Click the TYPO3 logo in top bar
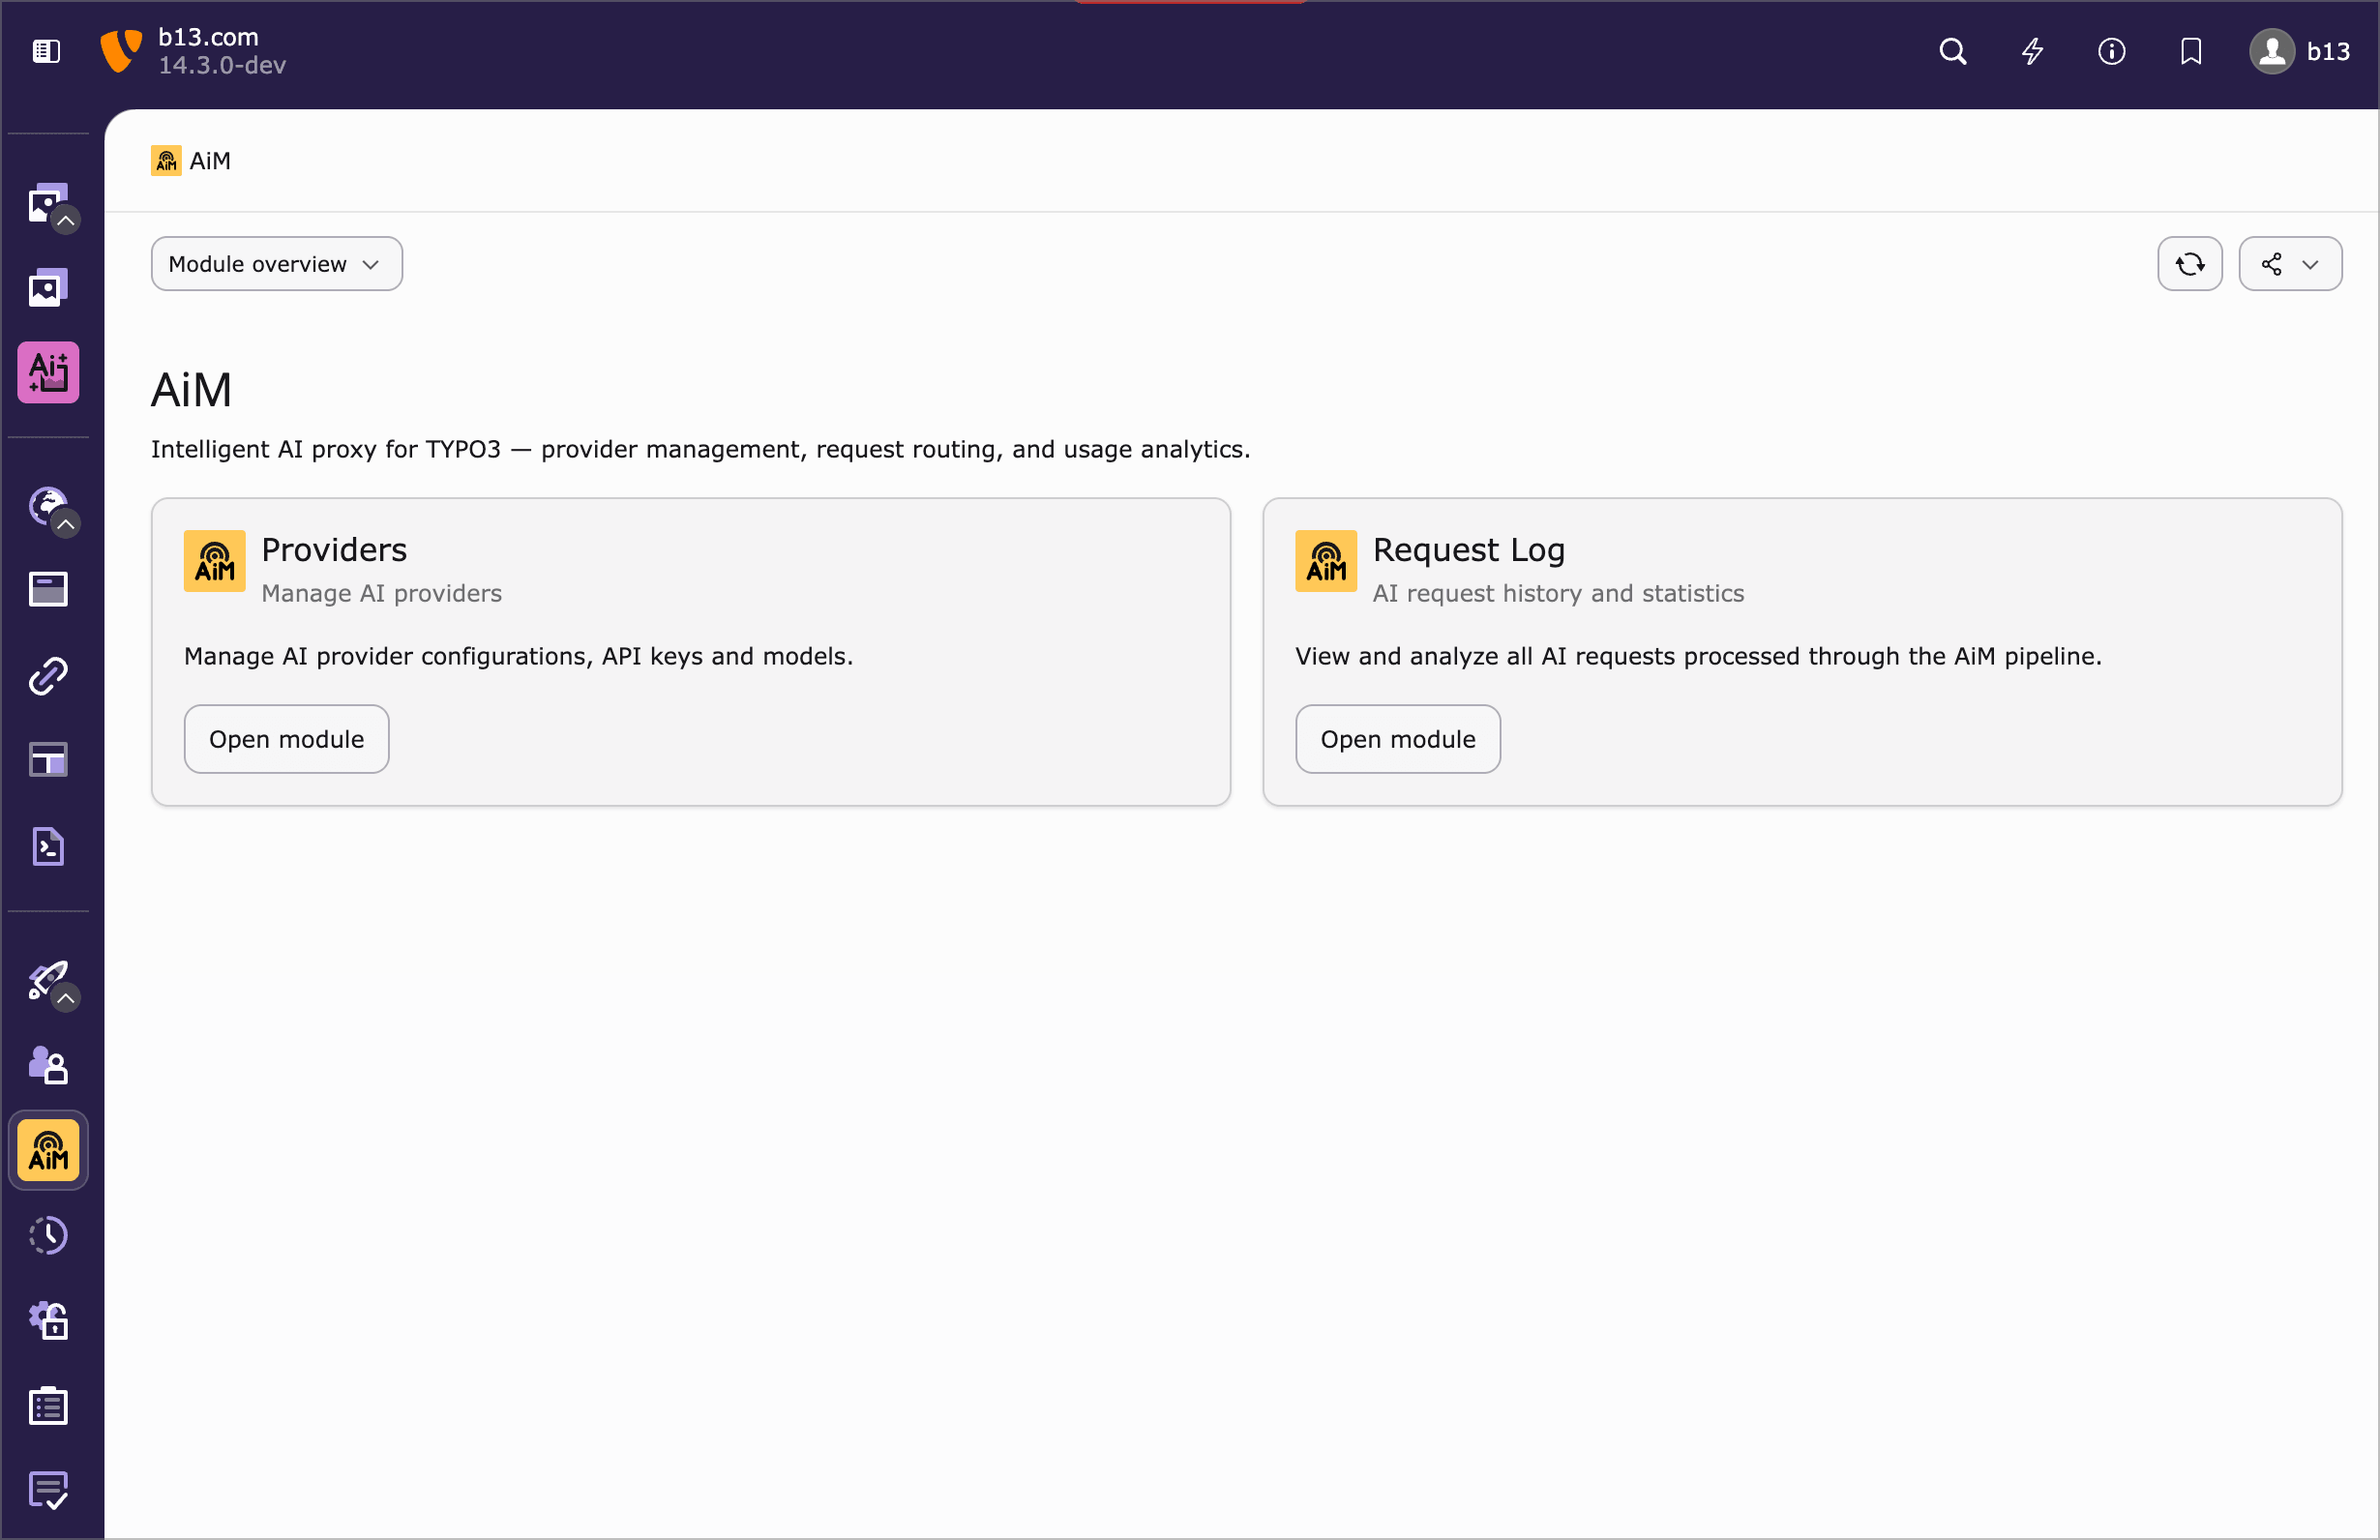Image resolution: width=2380 pixels, height=1540 pixels. coord(120,51)
